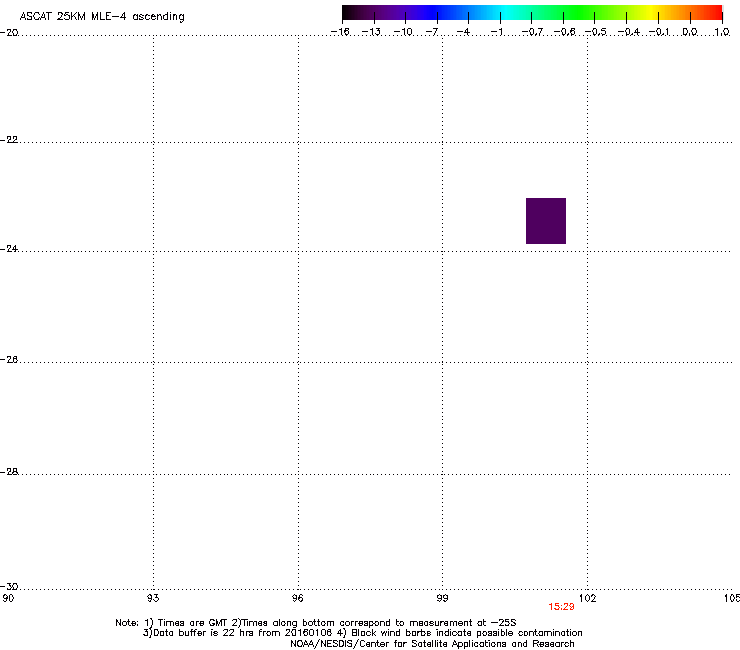740x650 pixels.
Task: Click the color scale value 0.0
Action: click(690, 32)
